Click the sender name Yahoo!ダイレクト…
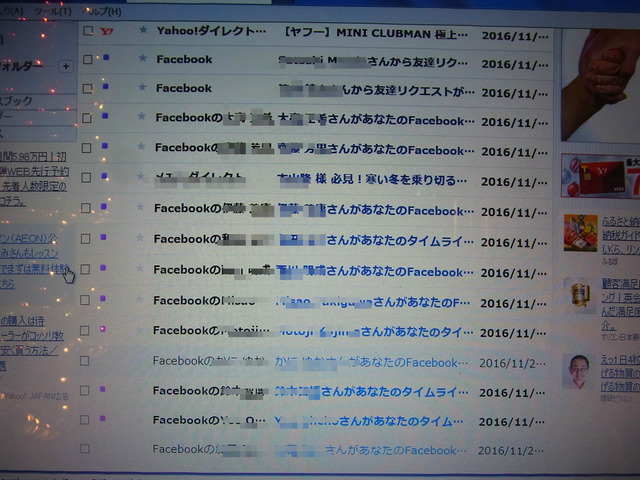Viewport: 640px width, 480px height. [211, 31]
